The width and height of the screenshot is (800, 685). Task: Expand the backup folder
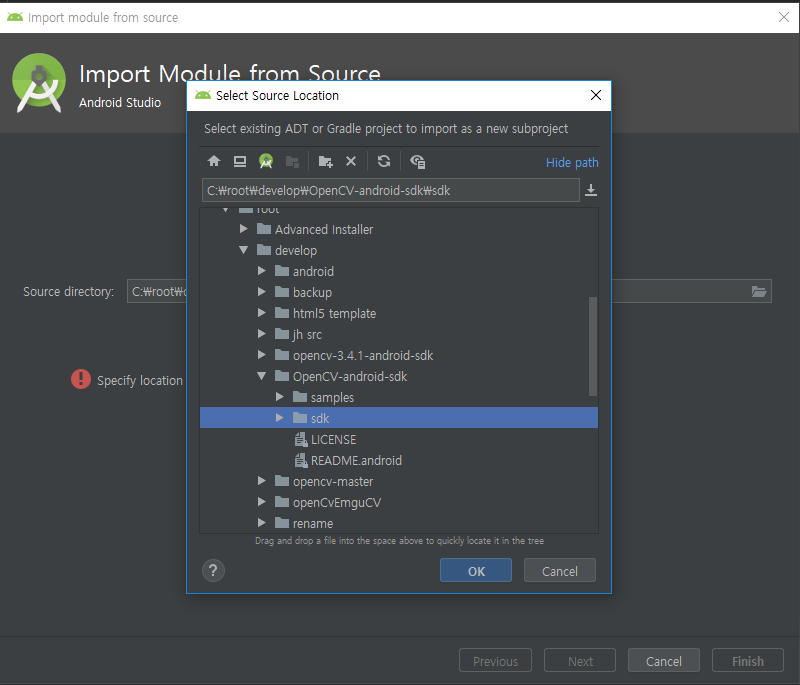[x=262, y=292]
